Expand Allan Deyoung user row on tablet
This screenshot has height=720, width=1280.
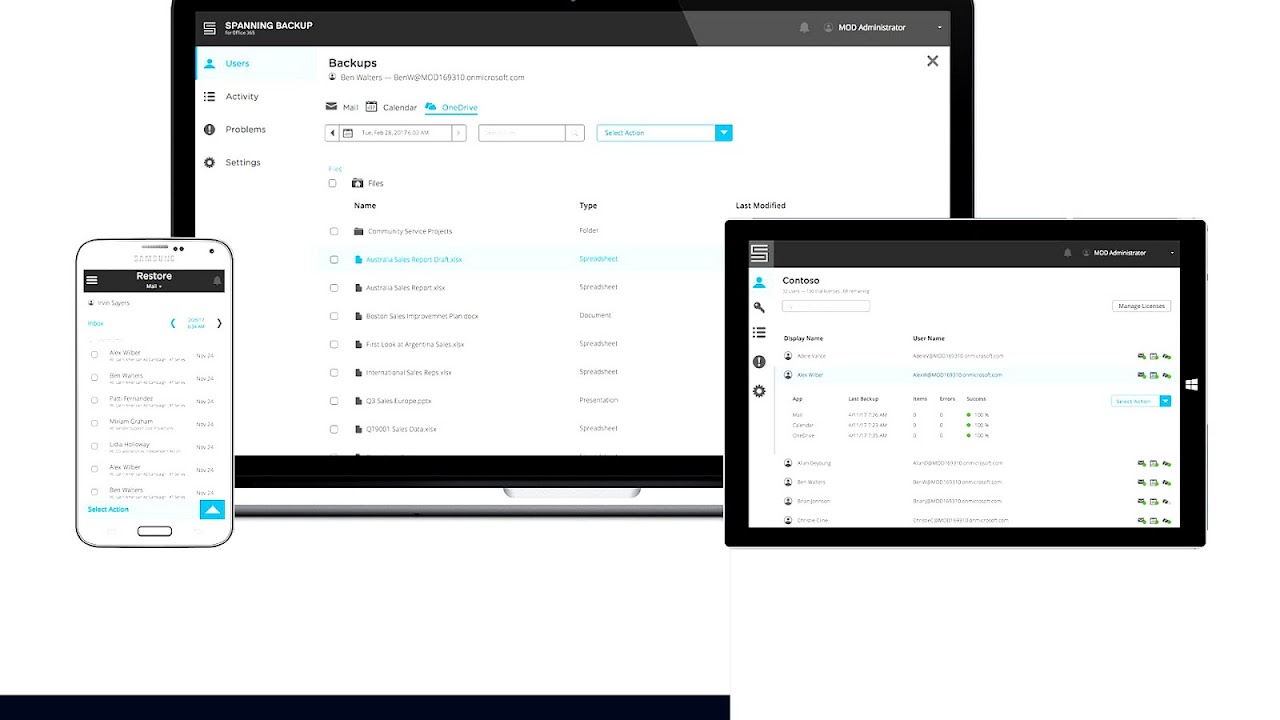click(977, 463)
